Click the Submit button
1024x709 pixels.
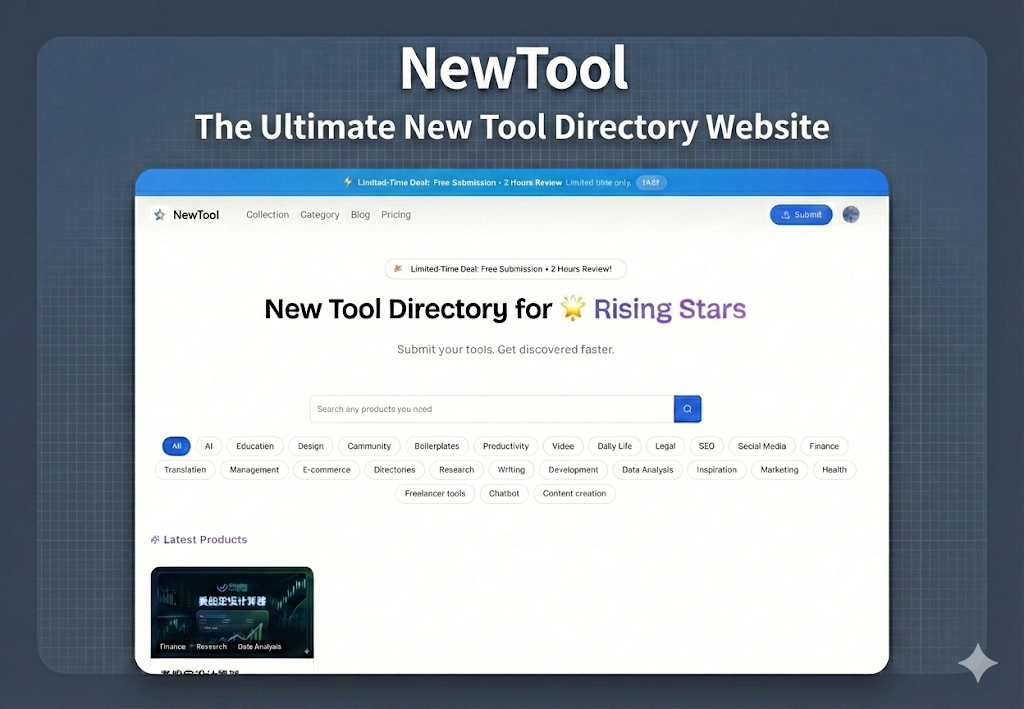click(800, 214)
